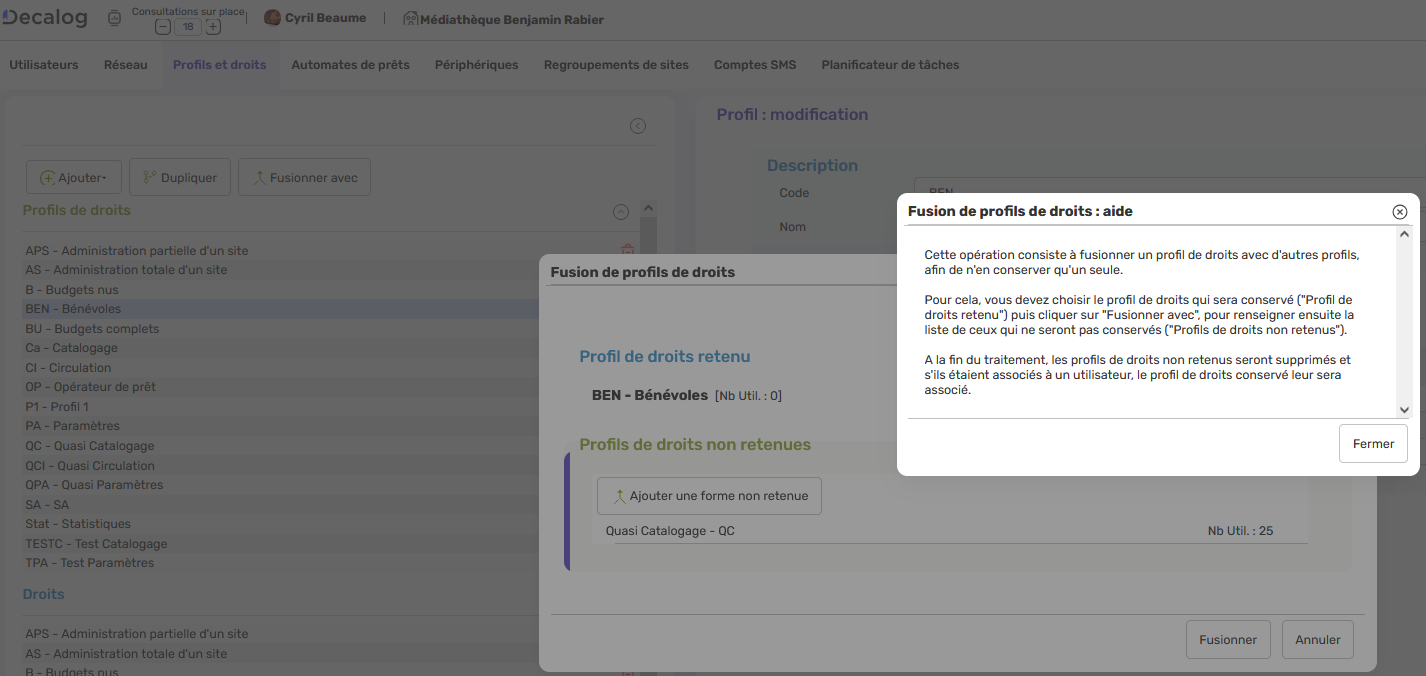Increment the consultations counter with the plus button
Image resolution: width=1426 pixels, height=676 pixels.
click(212, 26)
